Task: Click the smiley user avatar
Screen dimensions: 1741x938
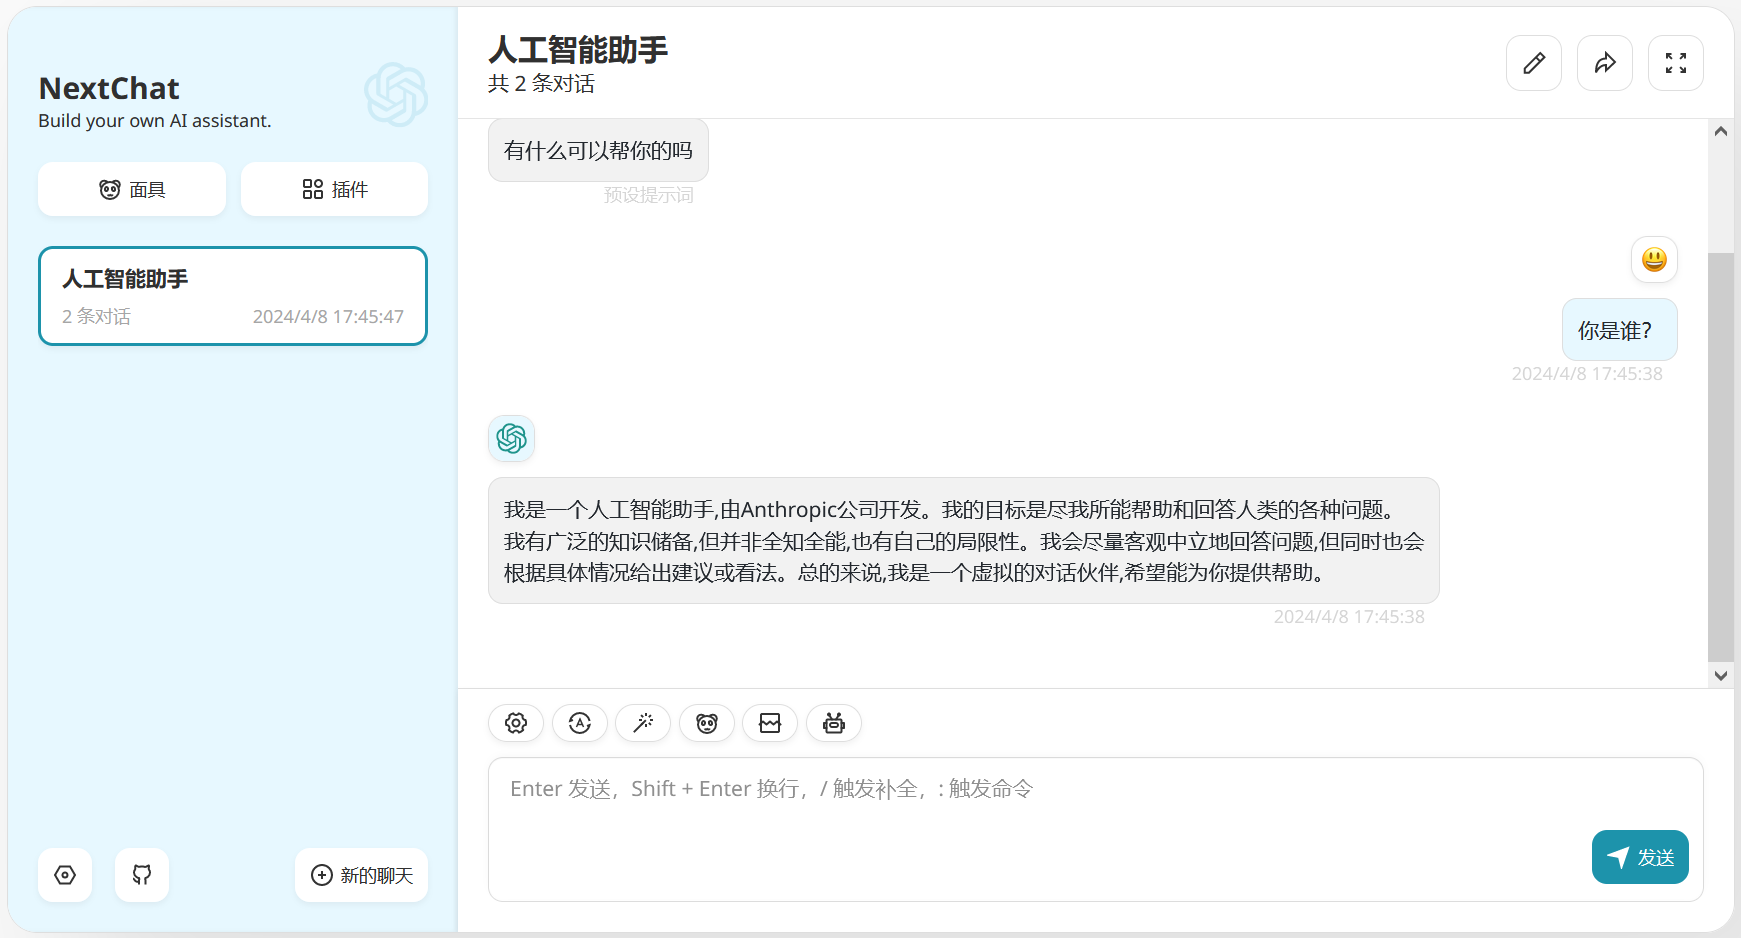Action: click(x=1654, y=259)
